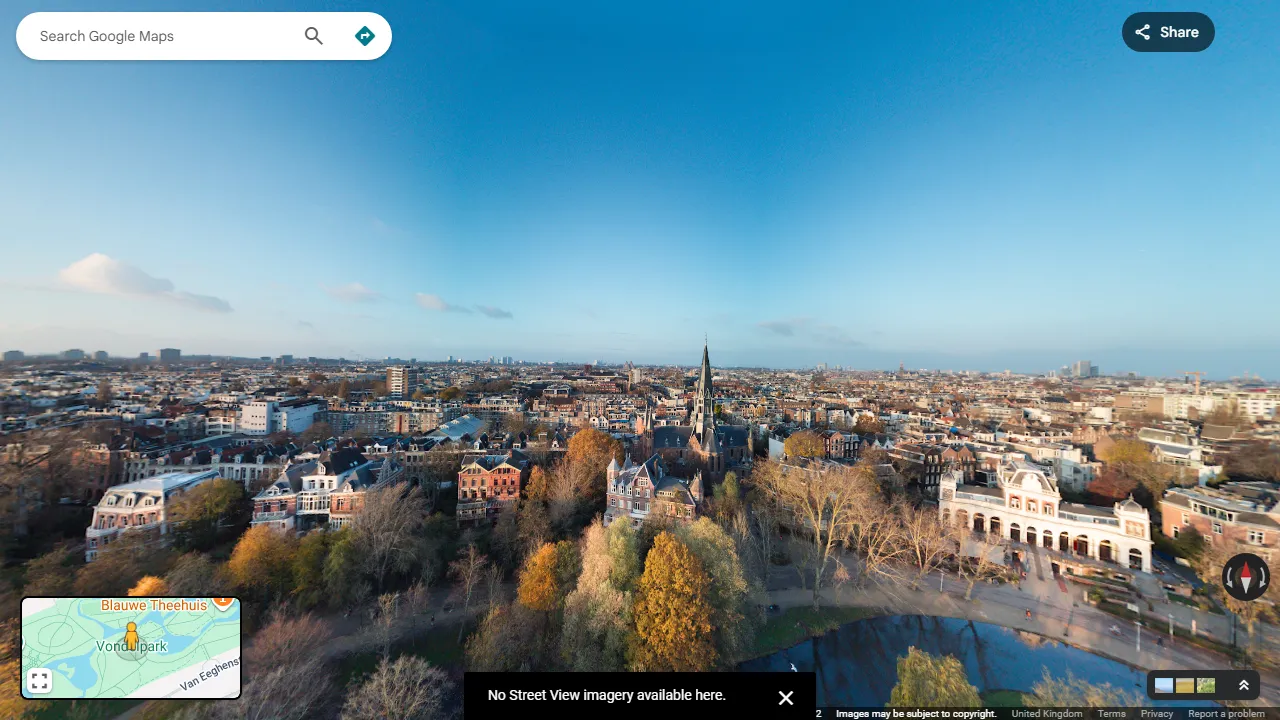
Task: Click Report a problem link
Action: tap(1226, 714)
